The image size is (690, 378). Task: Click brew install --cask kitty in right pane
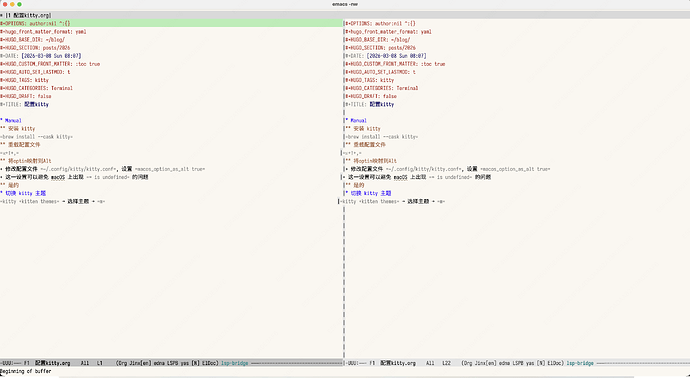382,137
